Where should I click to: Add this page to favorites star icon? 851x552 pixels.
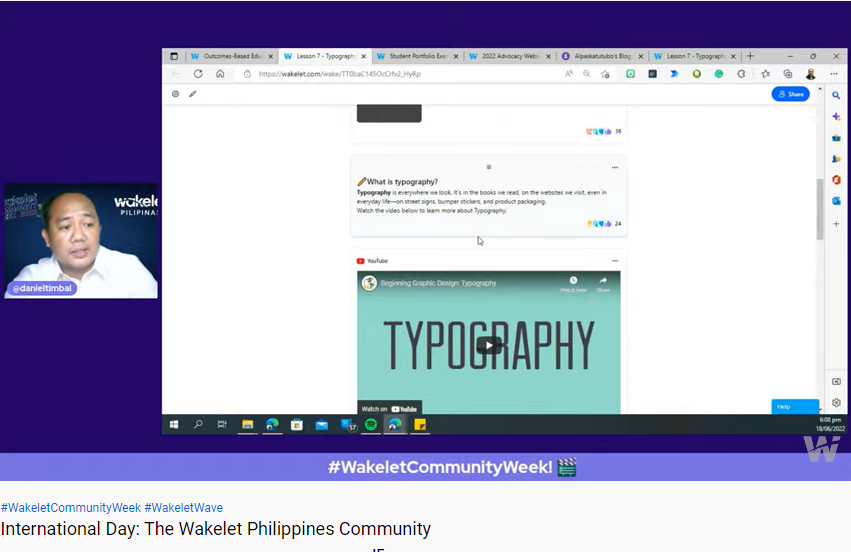pyautogui.click(x=605, y=74)
